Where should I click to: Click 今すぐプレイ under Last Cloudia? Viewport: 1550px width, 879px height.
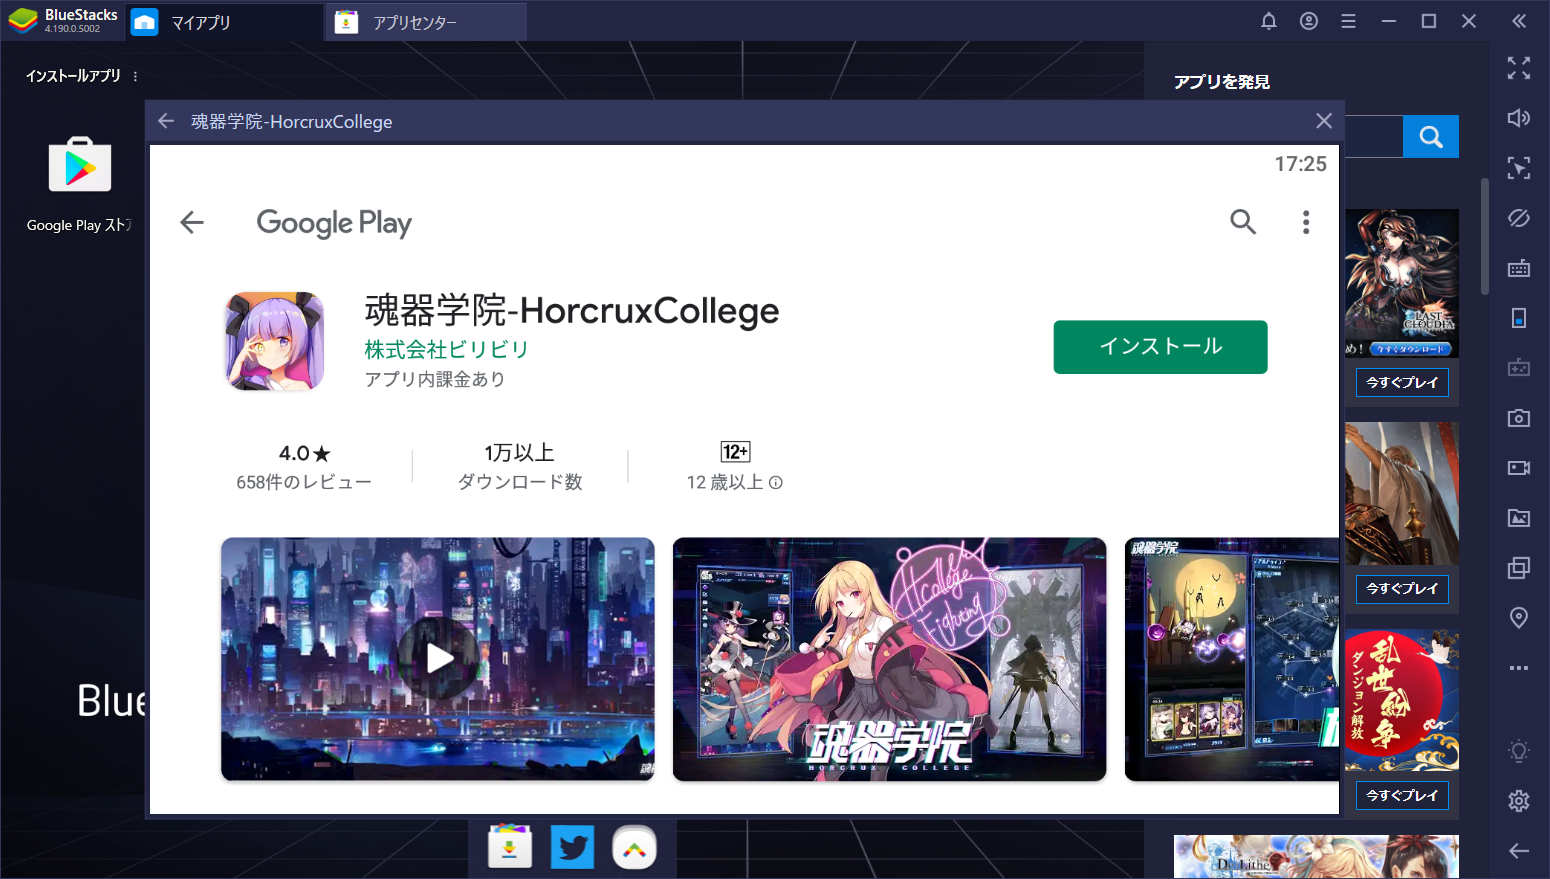pos(1402,383)
